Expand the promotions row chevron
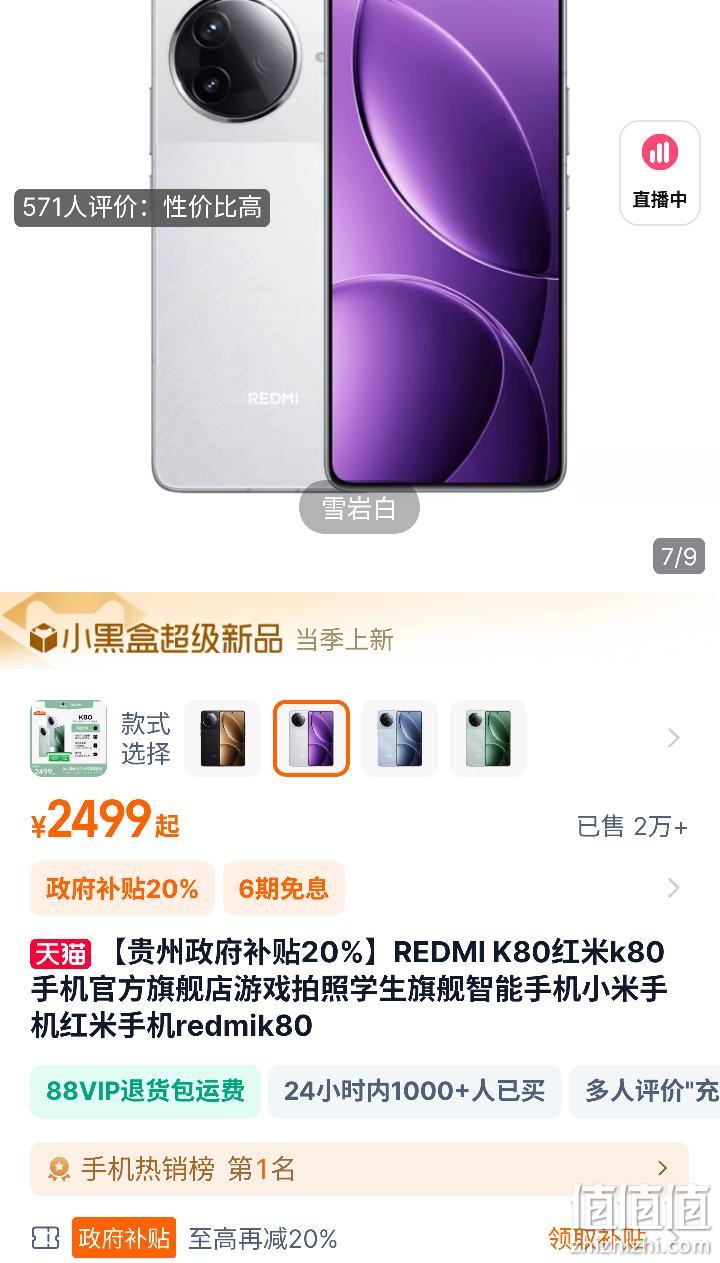 click(x=673, y=888)
